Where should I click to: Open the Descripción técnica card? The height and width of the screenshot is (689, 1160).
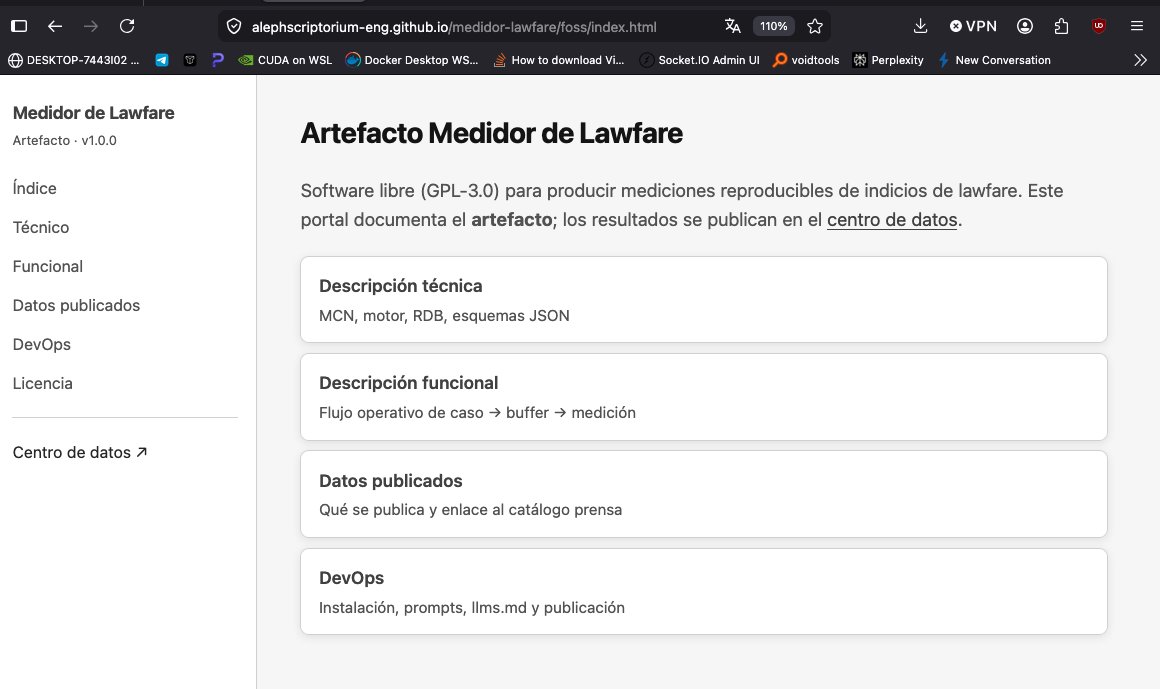pos(704,300)
